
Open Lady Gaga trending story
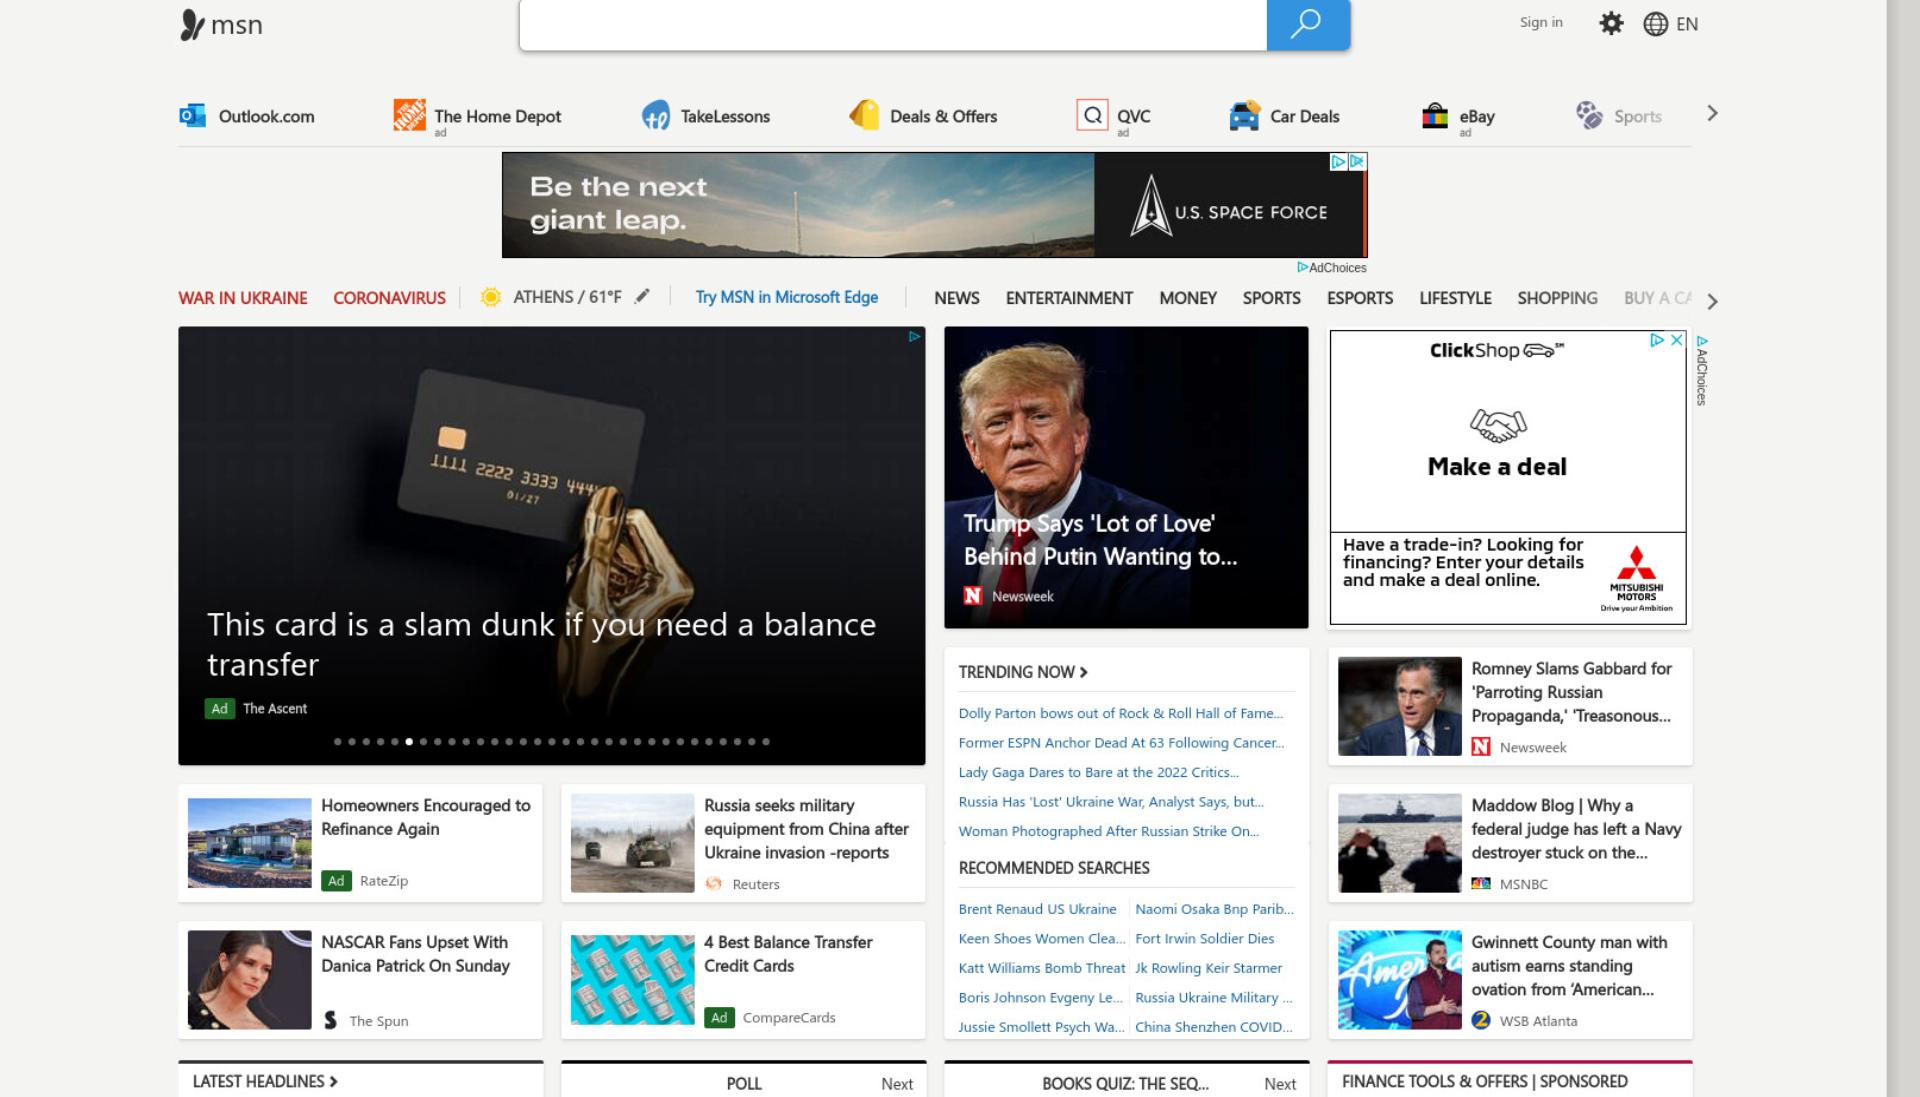pos(1098,772)
